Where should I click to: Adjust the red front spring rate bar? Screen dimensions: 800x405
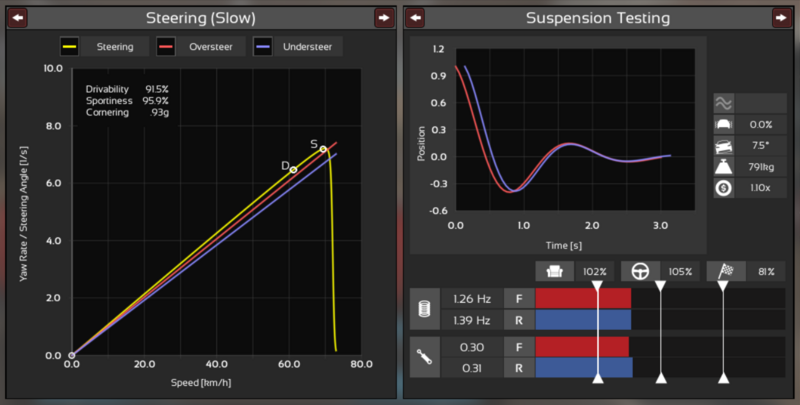tap(583, 297)
